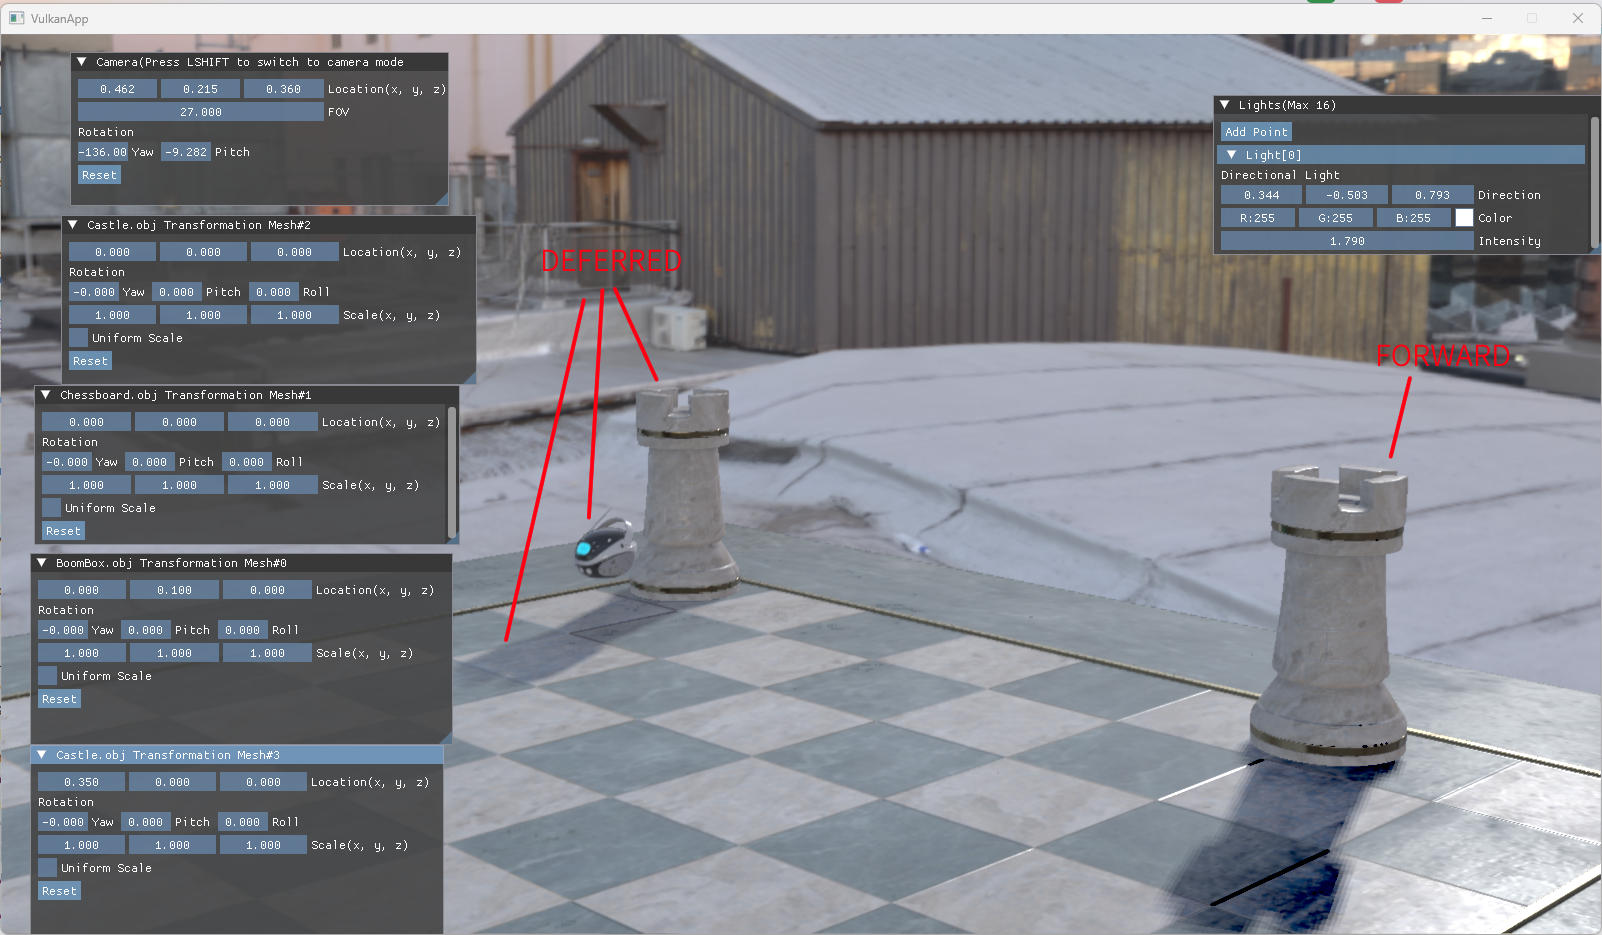The height and width of the screenshot is (935, 1602).
Task: Reset Castle.obj Mesh#3 transformation
Action: 59,891
